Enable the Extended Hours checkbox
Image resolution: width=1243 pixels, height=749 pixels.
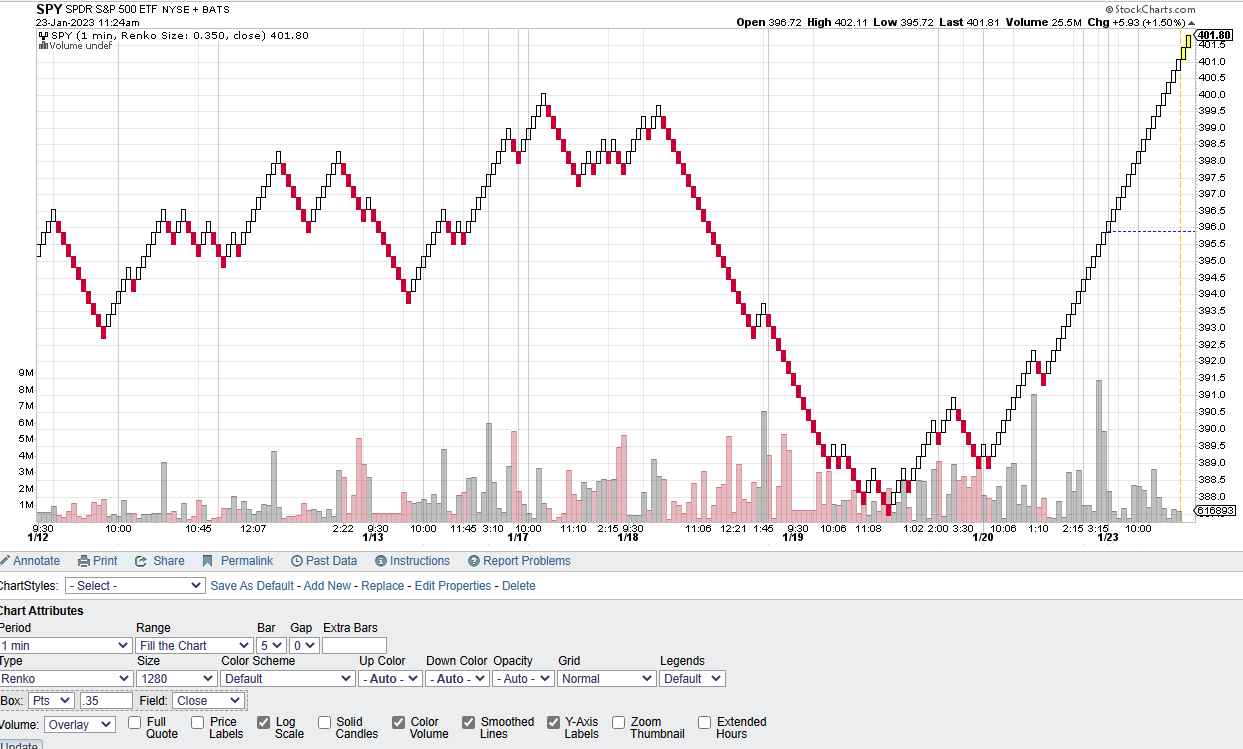click(705, 722)
